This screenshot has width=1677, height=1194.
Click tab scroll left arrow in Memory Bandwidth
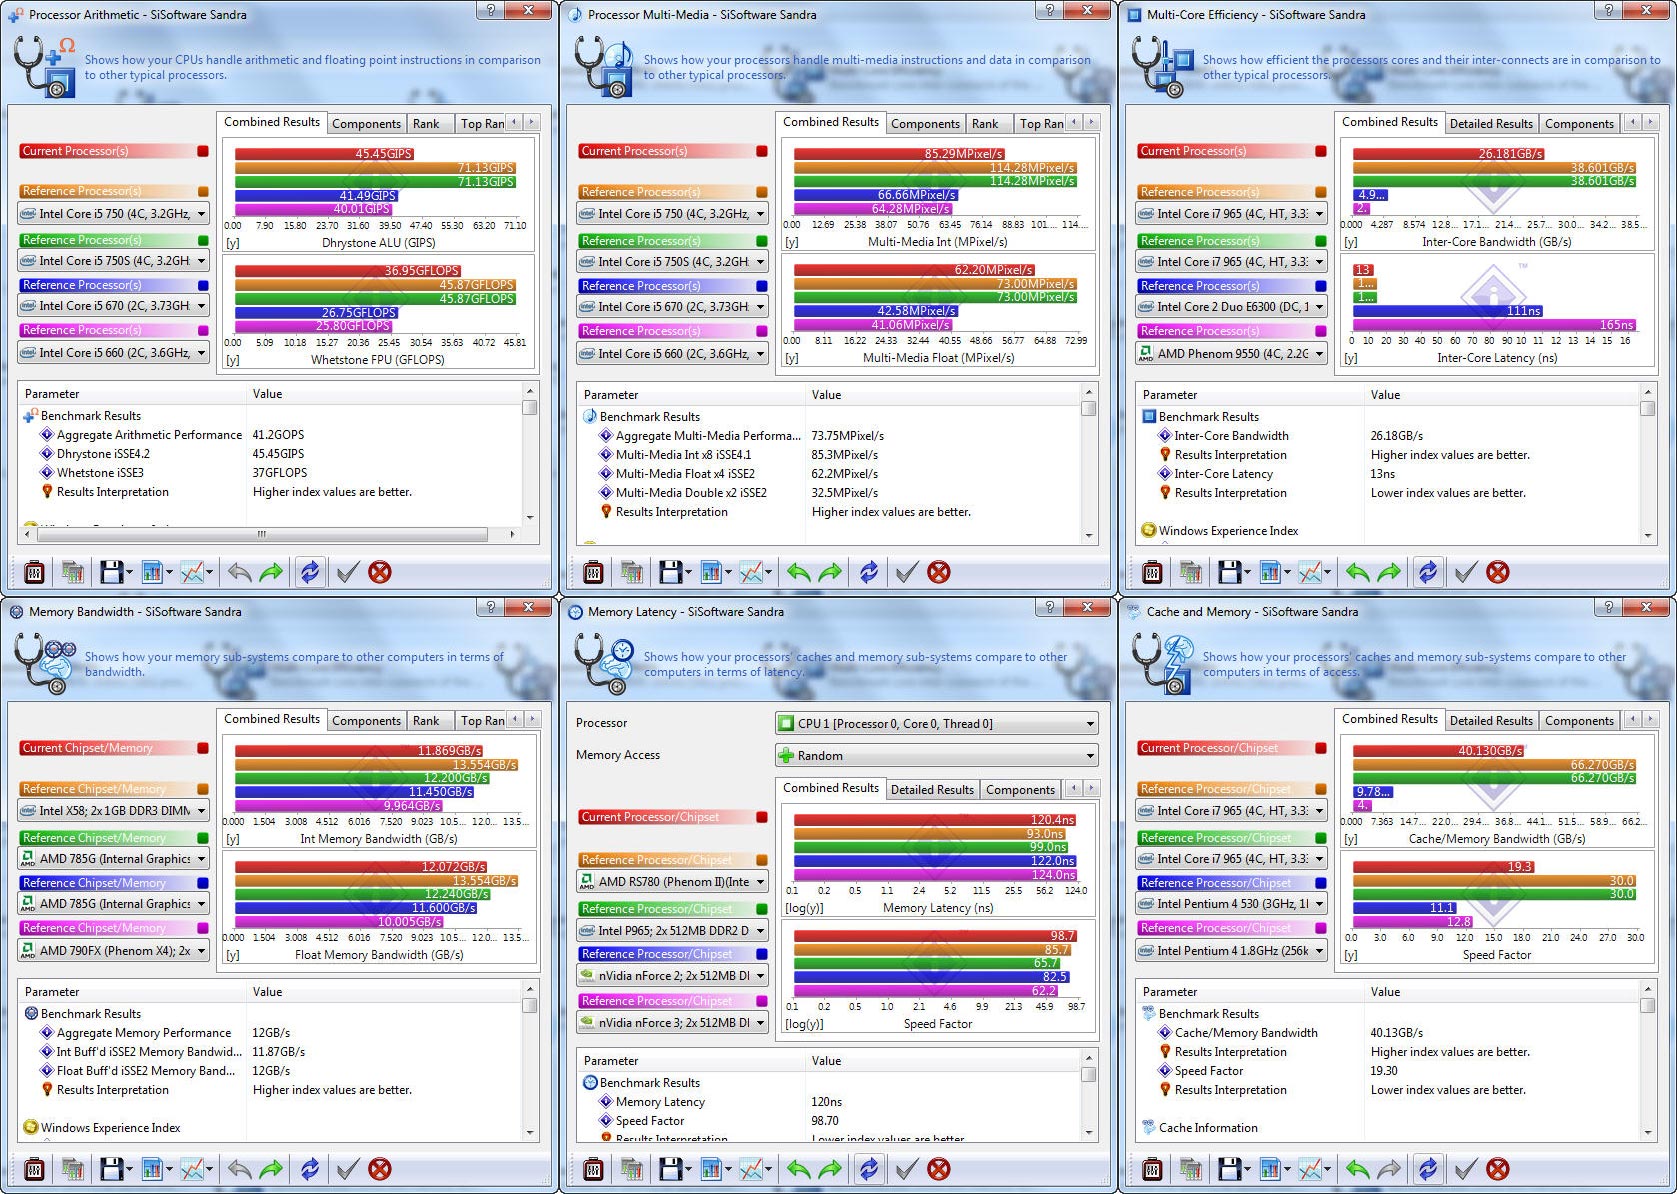click(x=514, y=719)
